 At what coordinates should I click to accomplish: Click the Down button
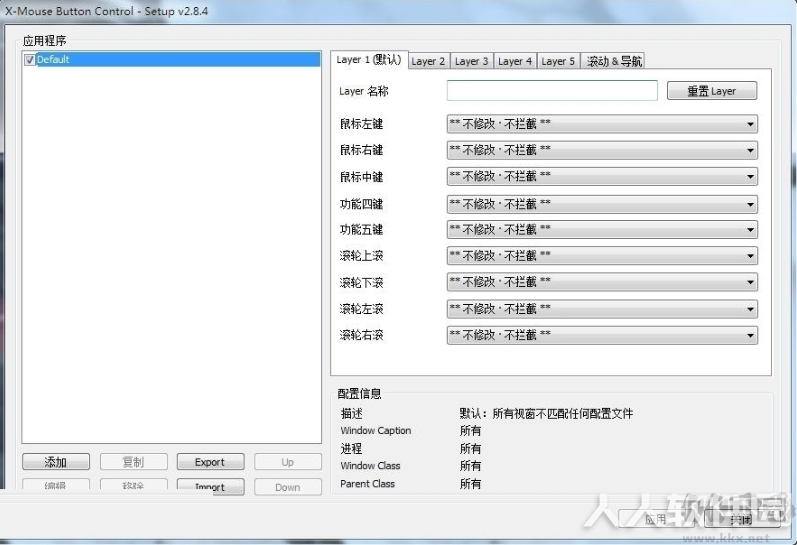tap(288, 486)
